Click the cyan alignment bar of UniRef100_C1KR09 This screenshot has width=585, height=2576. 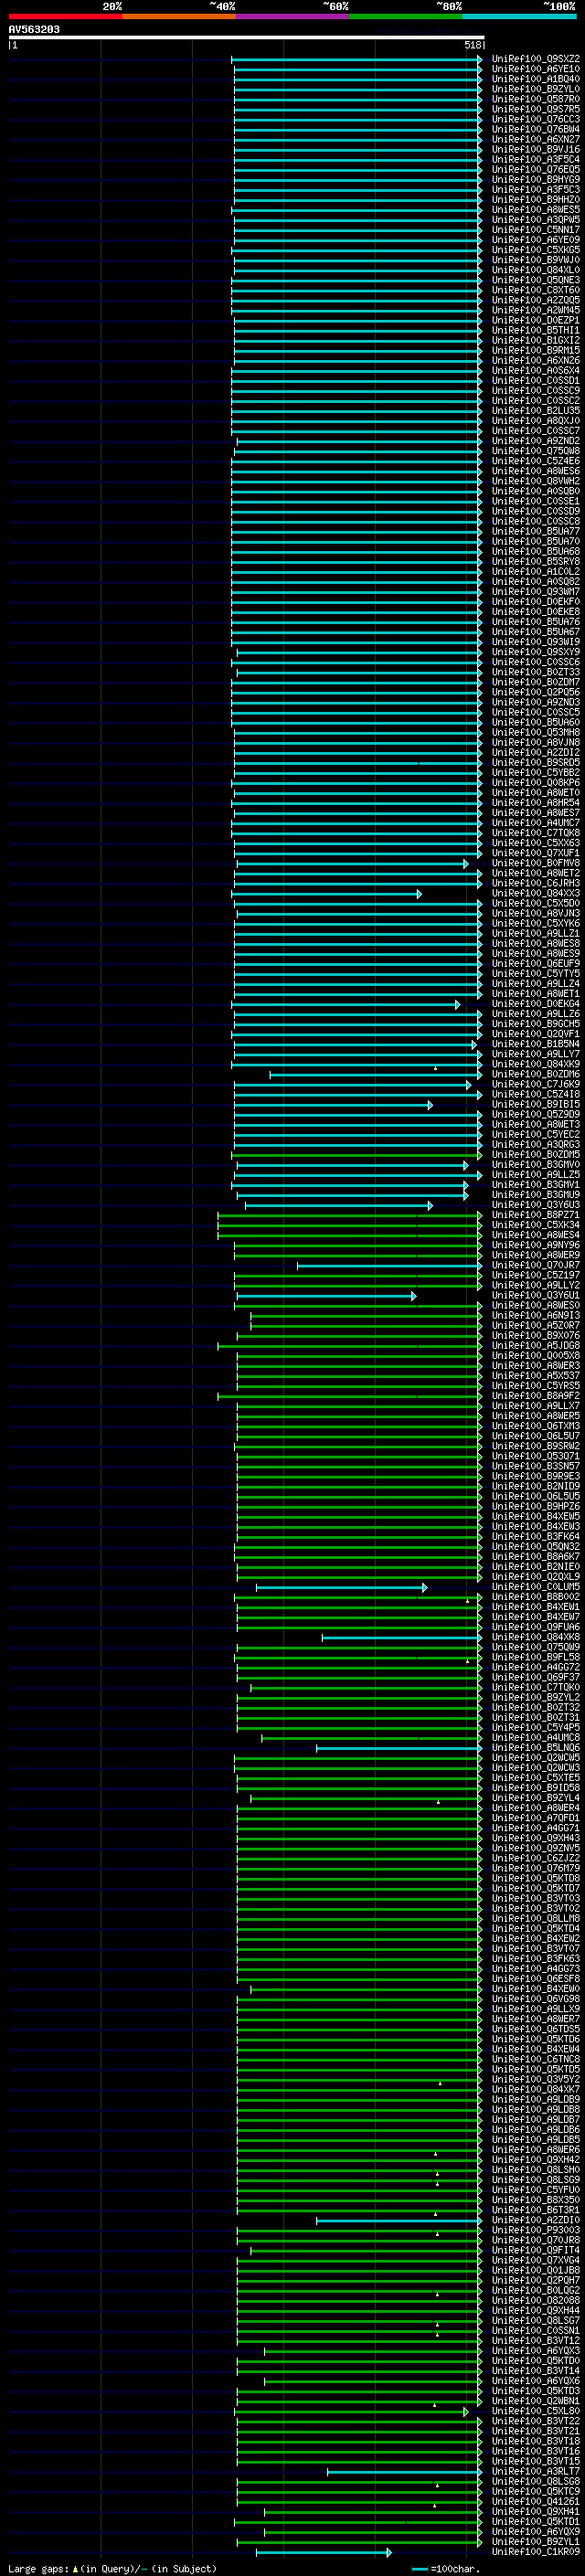click(x=323, y=2552)
